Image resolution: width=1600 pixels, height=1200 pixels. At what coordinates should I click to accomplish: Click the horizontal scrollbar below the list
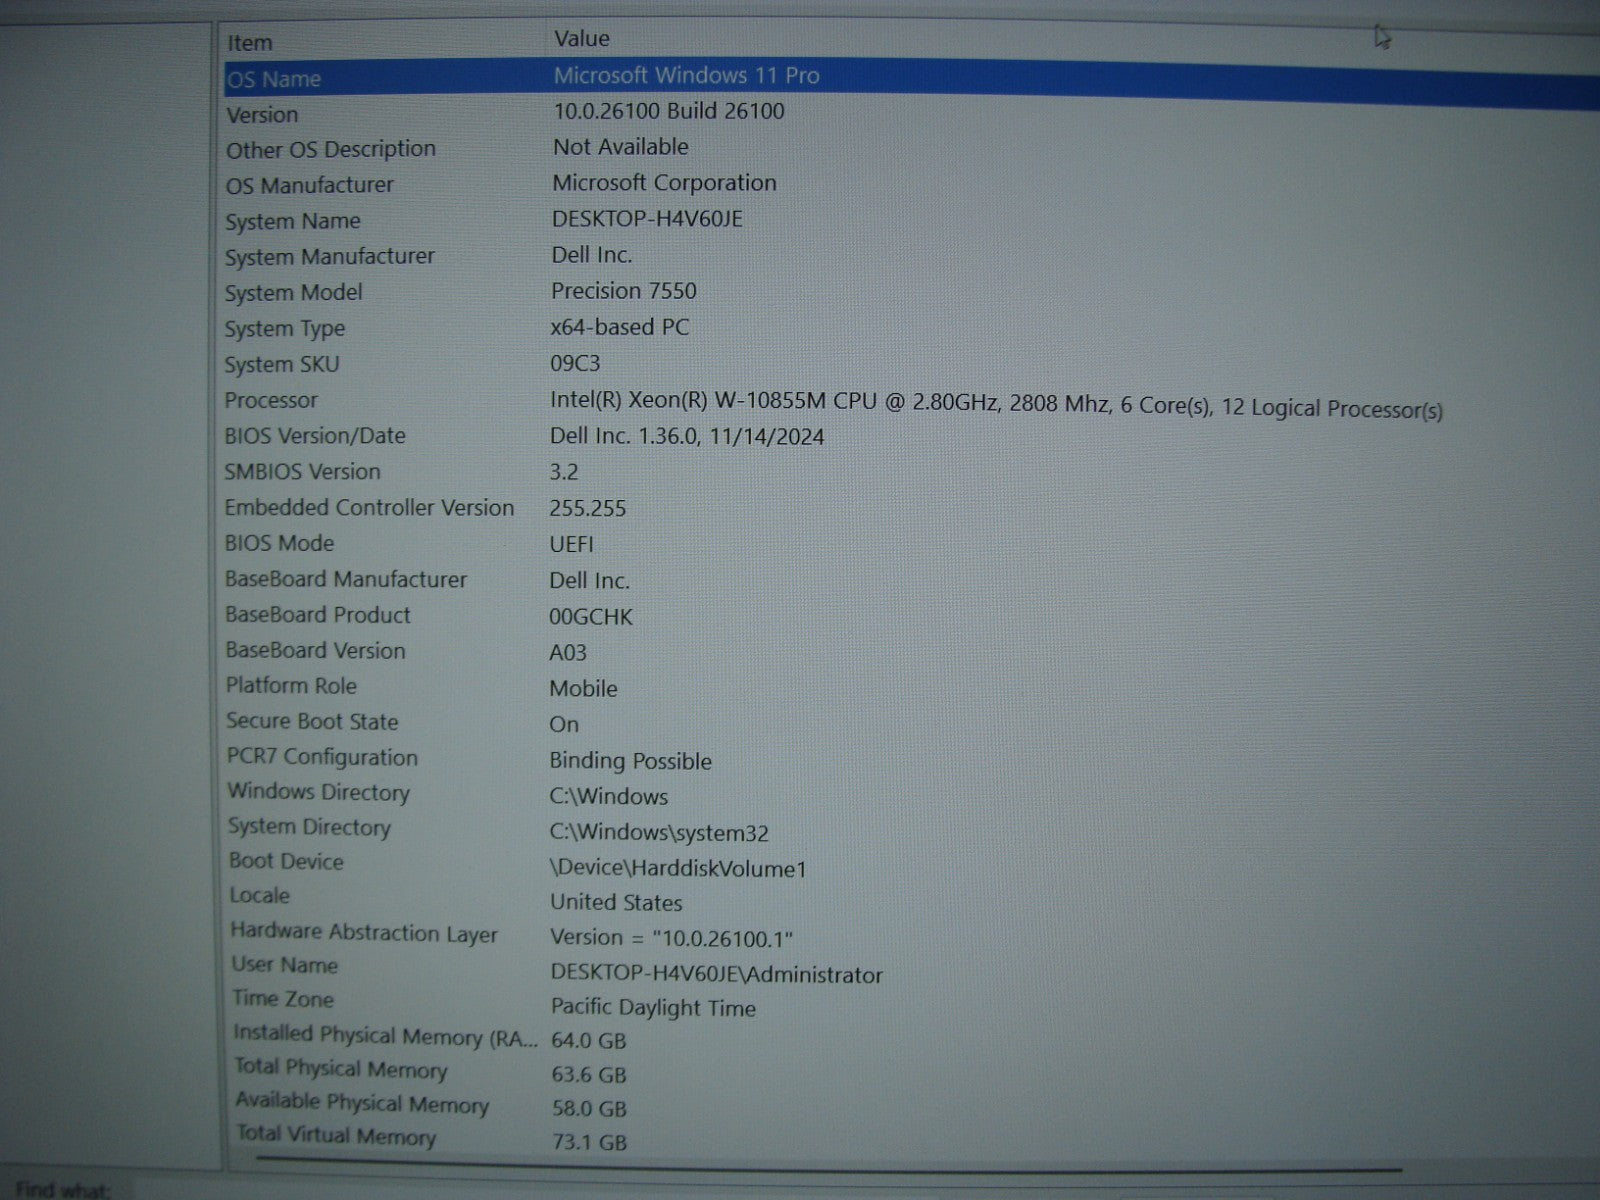(828, 1166)
